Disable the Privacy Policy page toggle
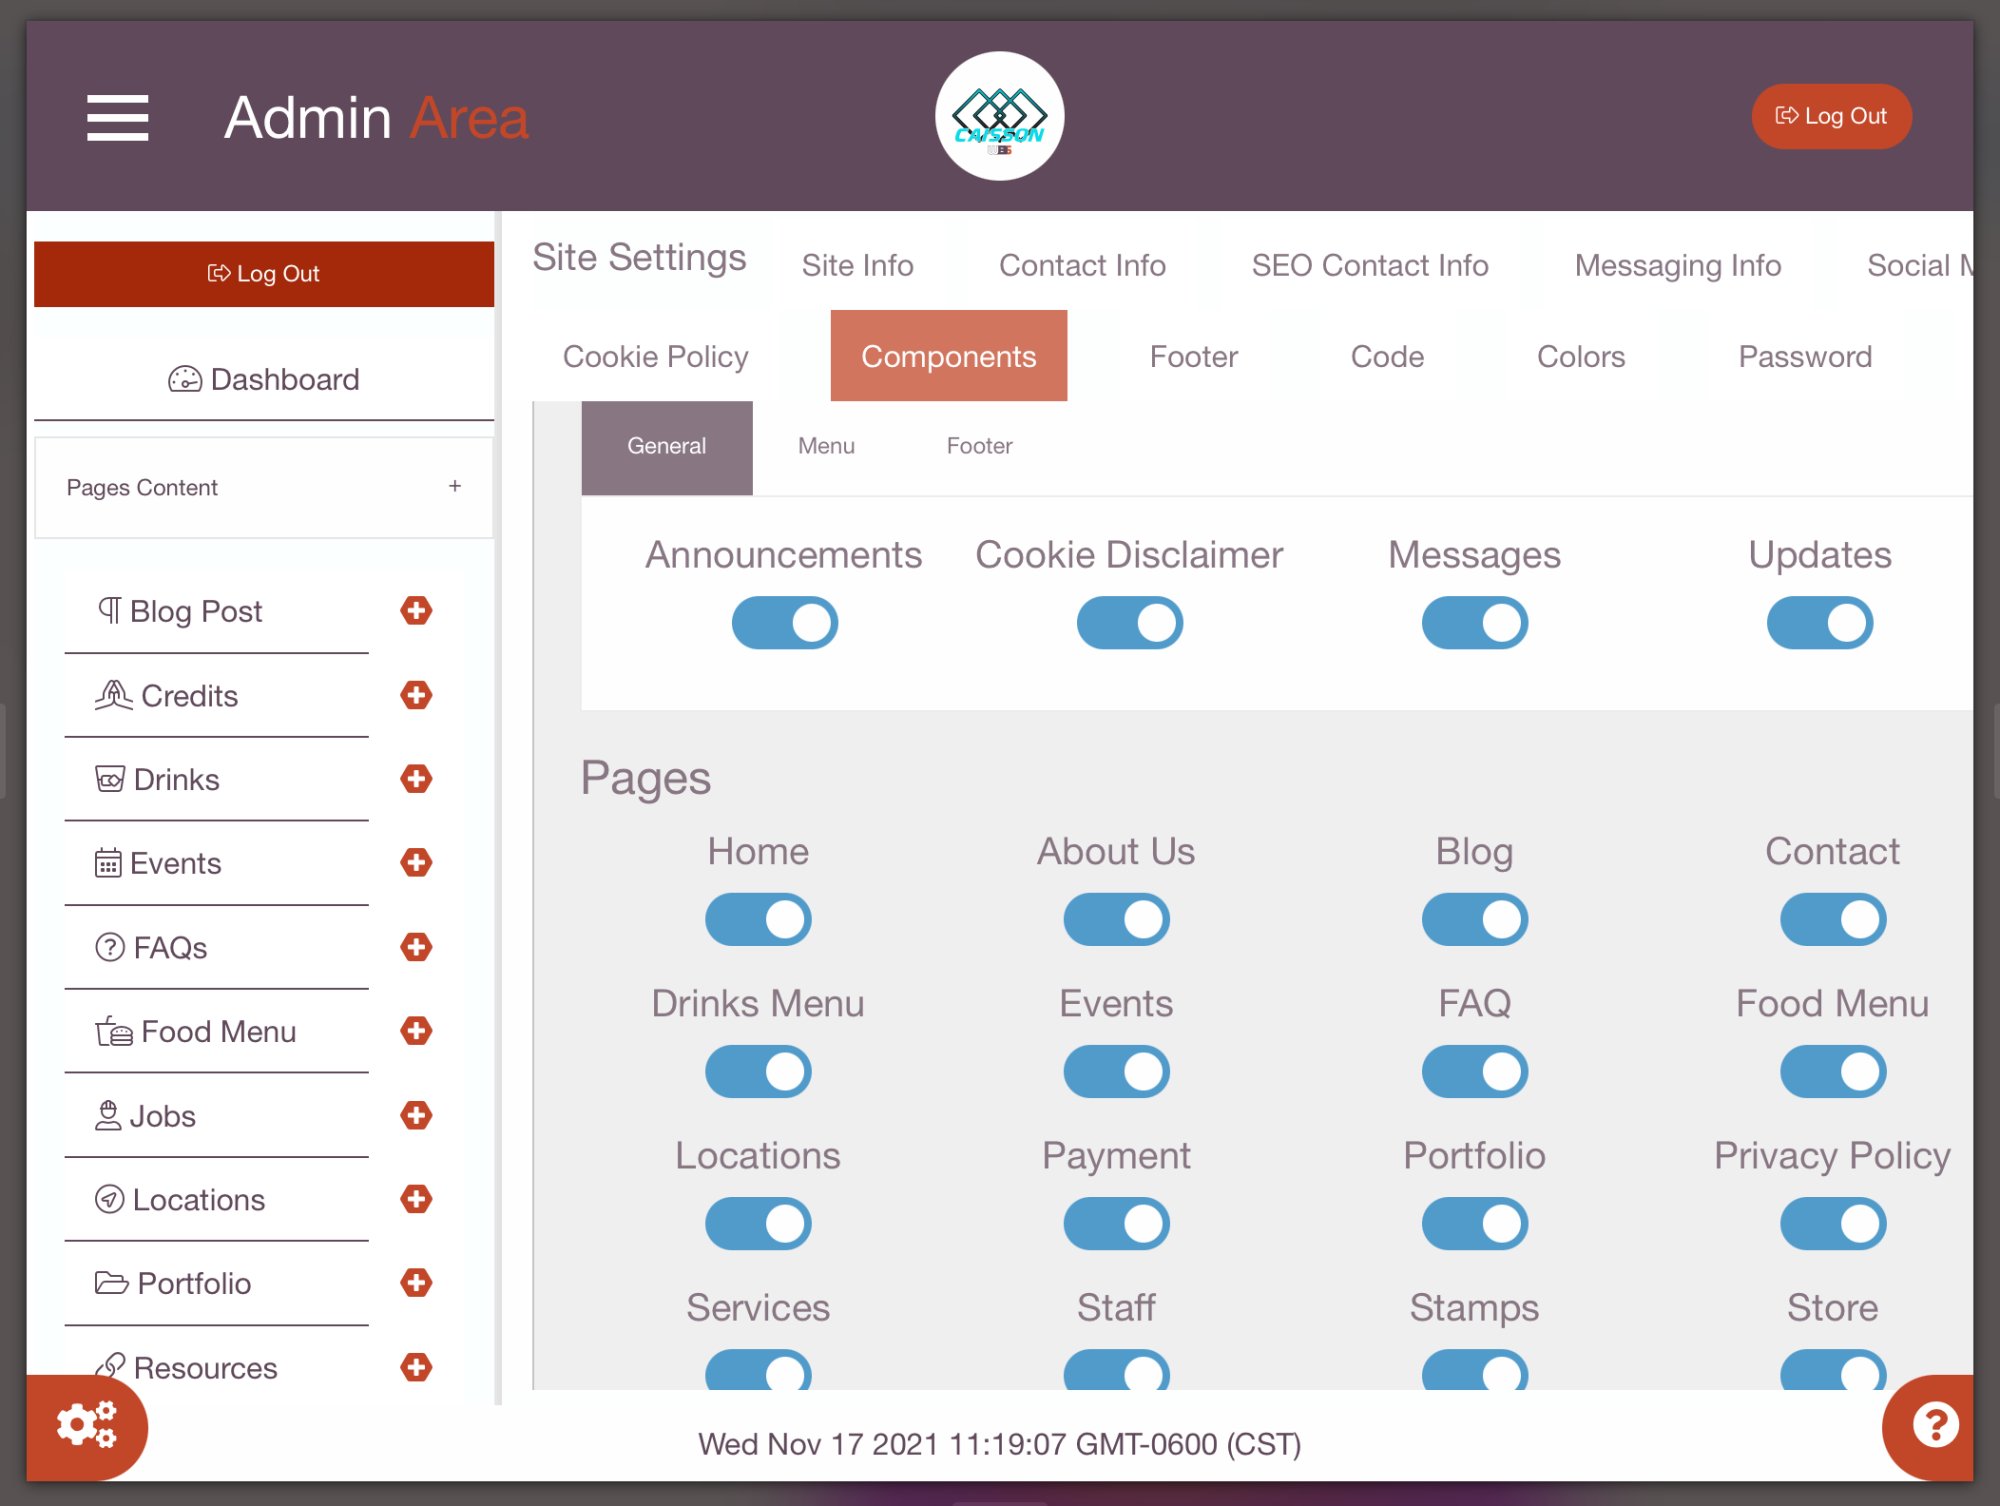 pos(1832,1223)
